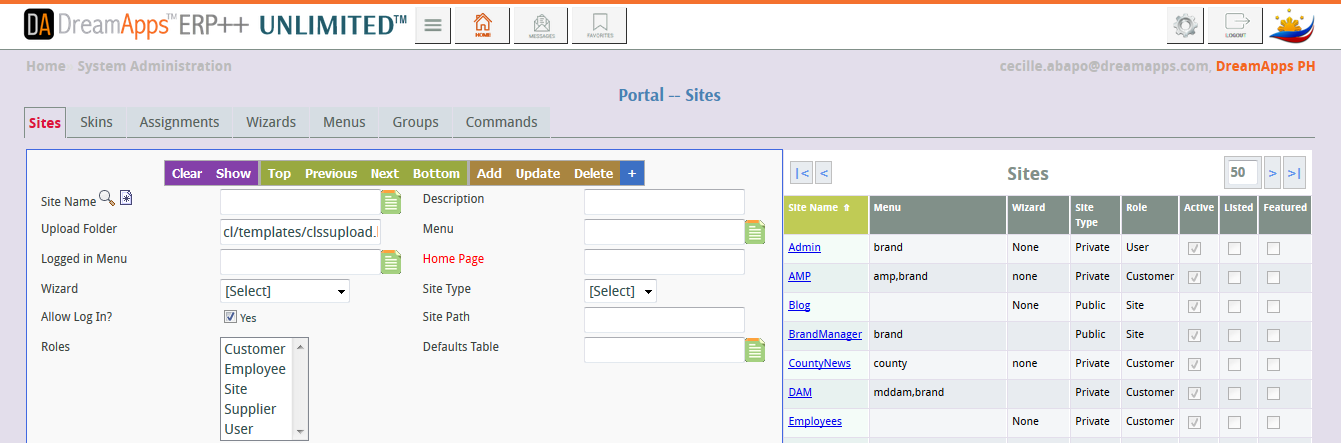This screenshot has width=1341, height=443.
Task: Sort grid by Role column header
Action: (x=1150, y=215)
